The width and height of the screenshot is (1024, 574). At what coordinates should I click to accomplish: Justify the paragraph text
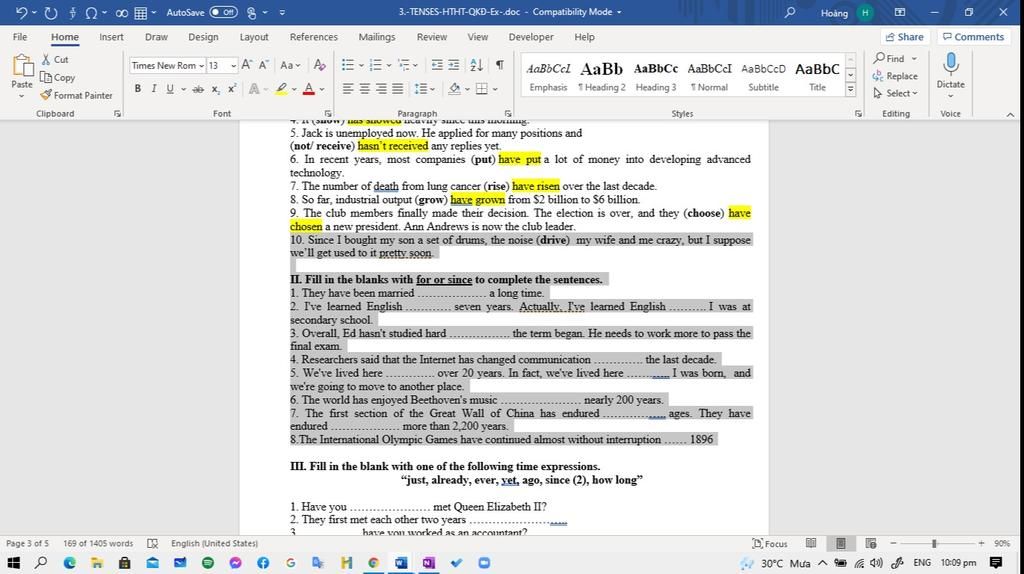tap(398, 89)
